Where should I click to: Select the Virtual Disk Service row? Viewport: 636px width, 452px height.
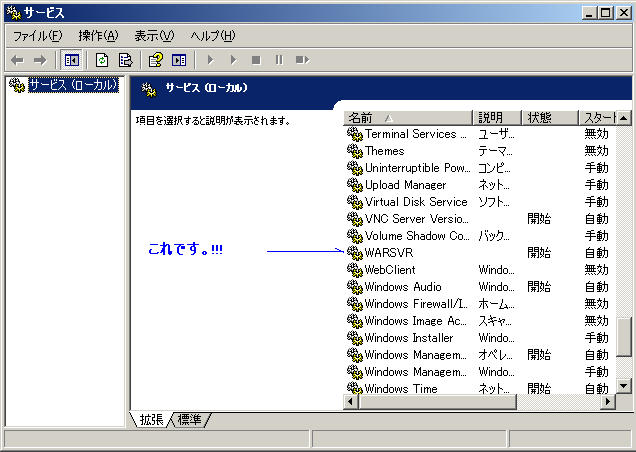(479, 202)
